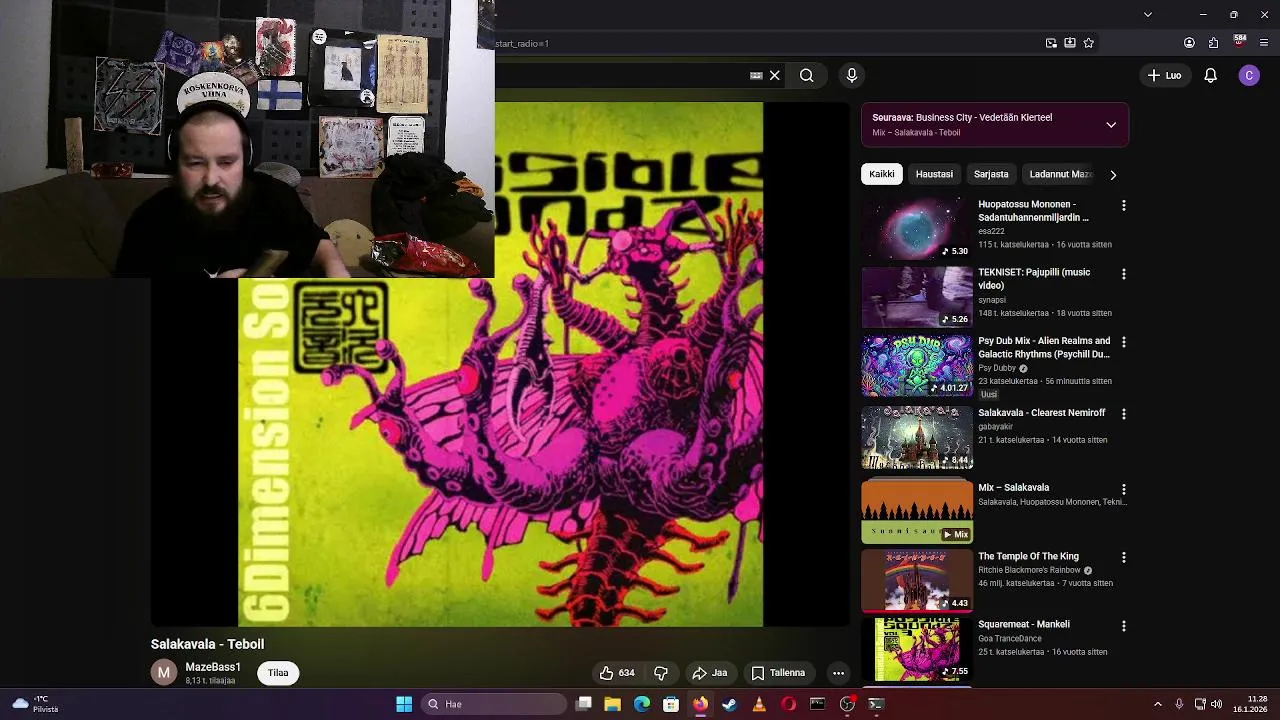The height and width of the screenshot is (720, 1280).
Task: Open Opera browser from the taskbar
Action: 788,704
